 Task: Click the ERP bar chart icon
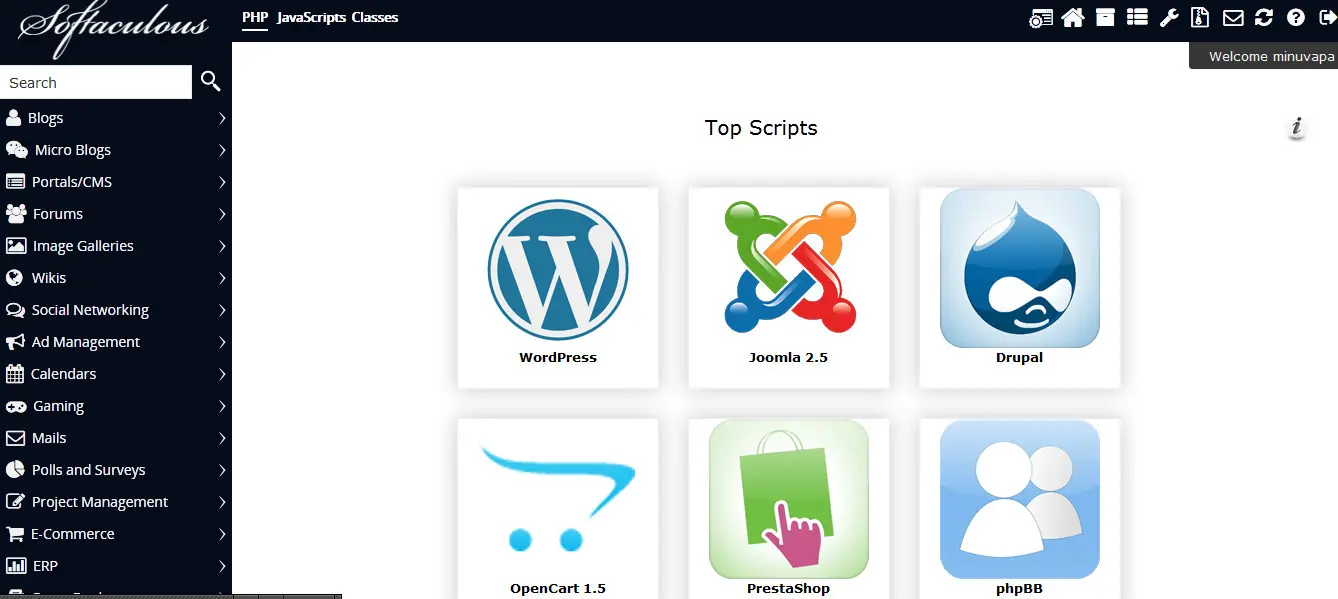click(x=15, y=565)
